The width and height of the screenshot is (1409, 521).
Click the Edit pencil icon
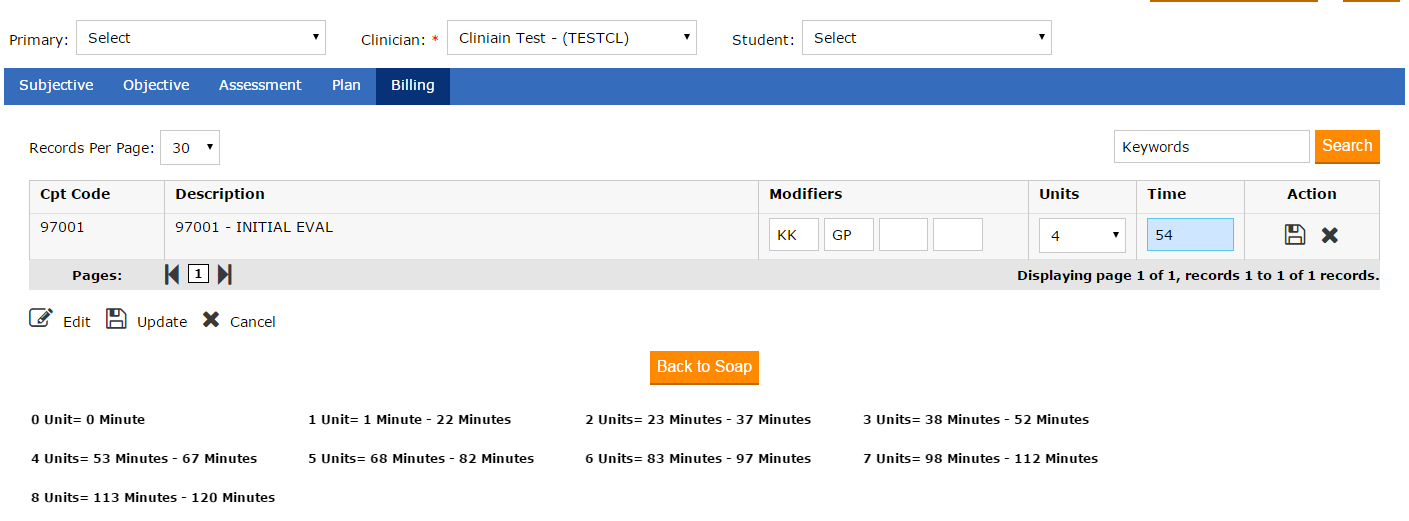40,319
